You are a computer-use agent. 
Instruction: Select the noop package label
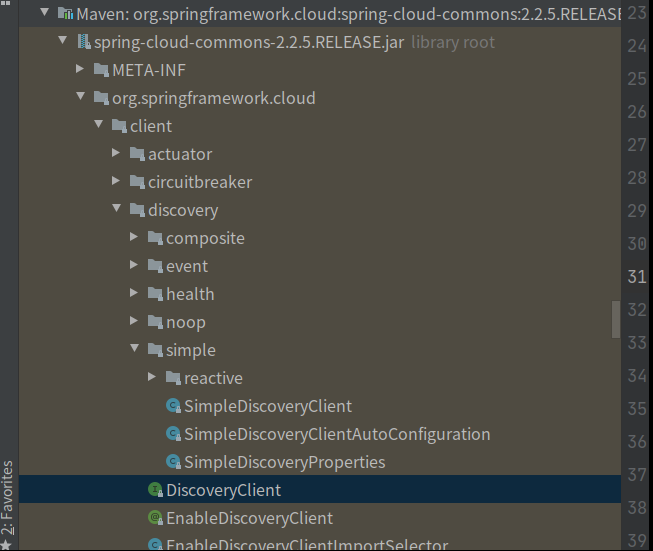[x=186, y=323]
